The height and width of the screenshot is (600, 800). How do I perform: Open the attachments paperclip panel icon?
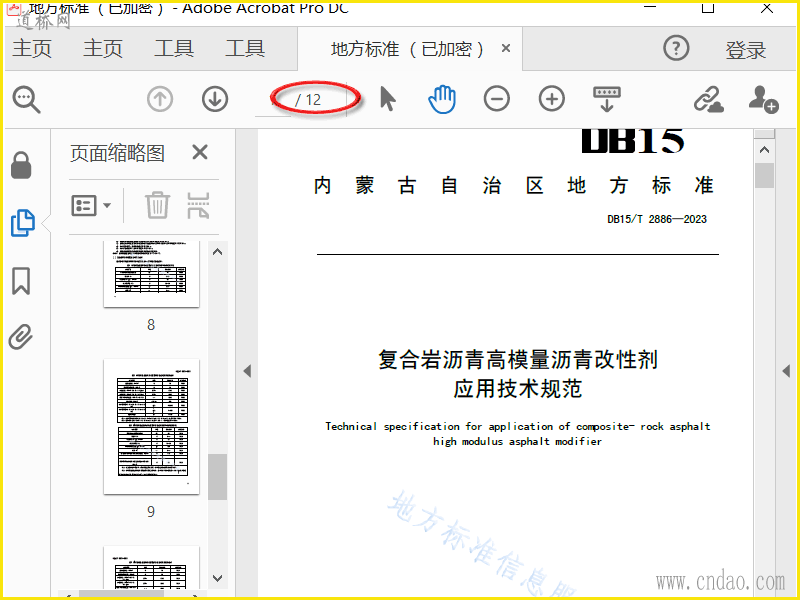[21, 337]
